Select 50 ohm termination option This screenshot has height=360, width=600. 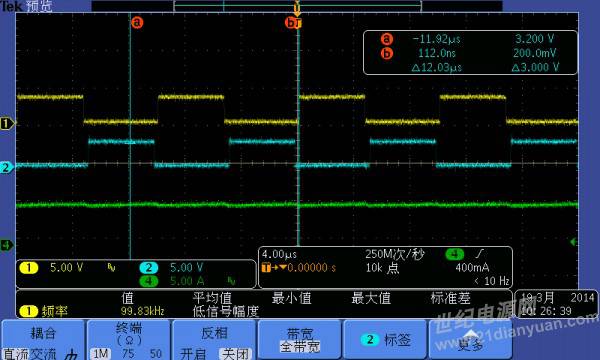coord(156,354)
